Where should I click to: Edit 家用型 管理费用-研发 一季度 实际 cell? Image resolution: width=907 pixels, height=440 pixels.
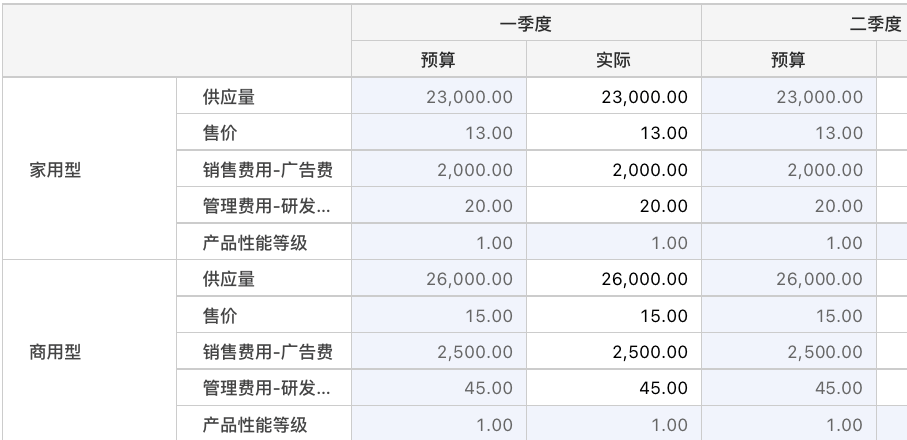[x=614, y=205]
